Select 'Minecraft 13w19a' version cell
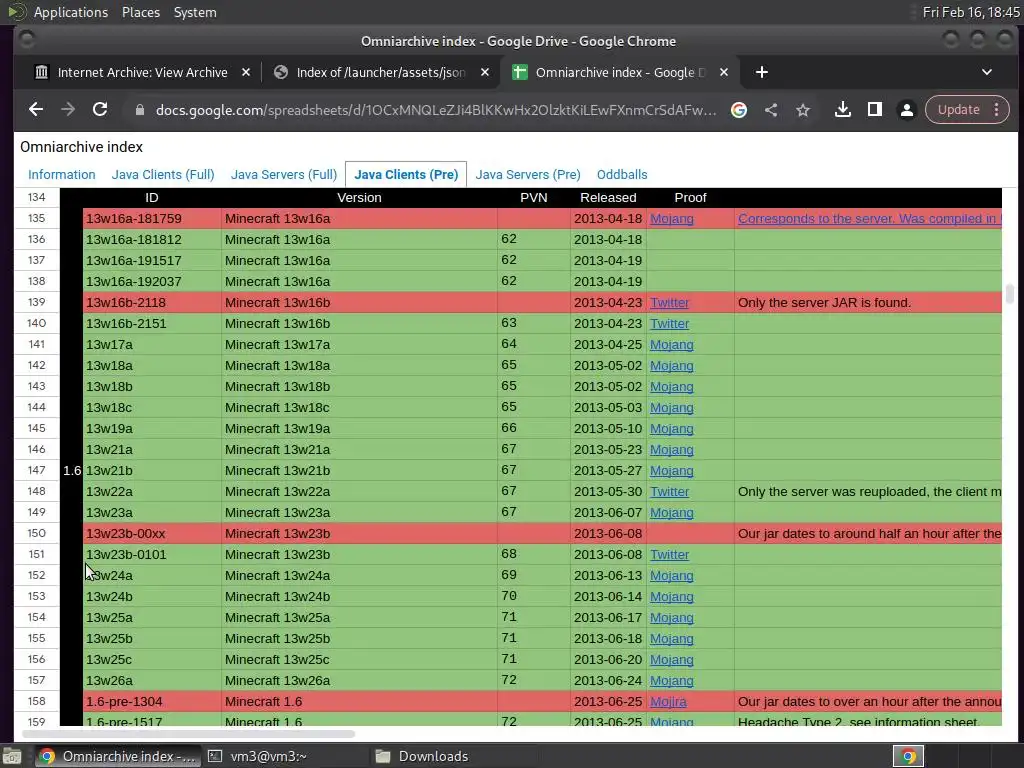 pos(359,428)
